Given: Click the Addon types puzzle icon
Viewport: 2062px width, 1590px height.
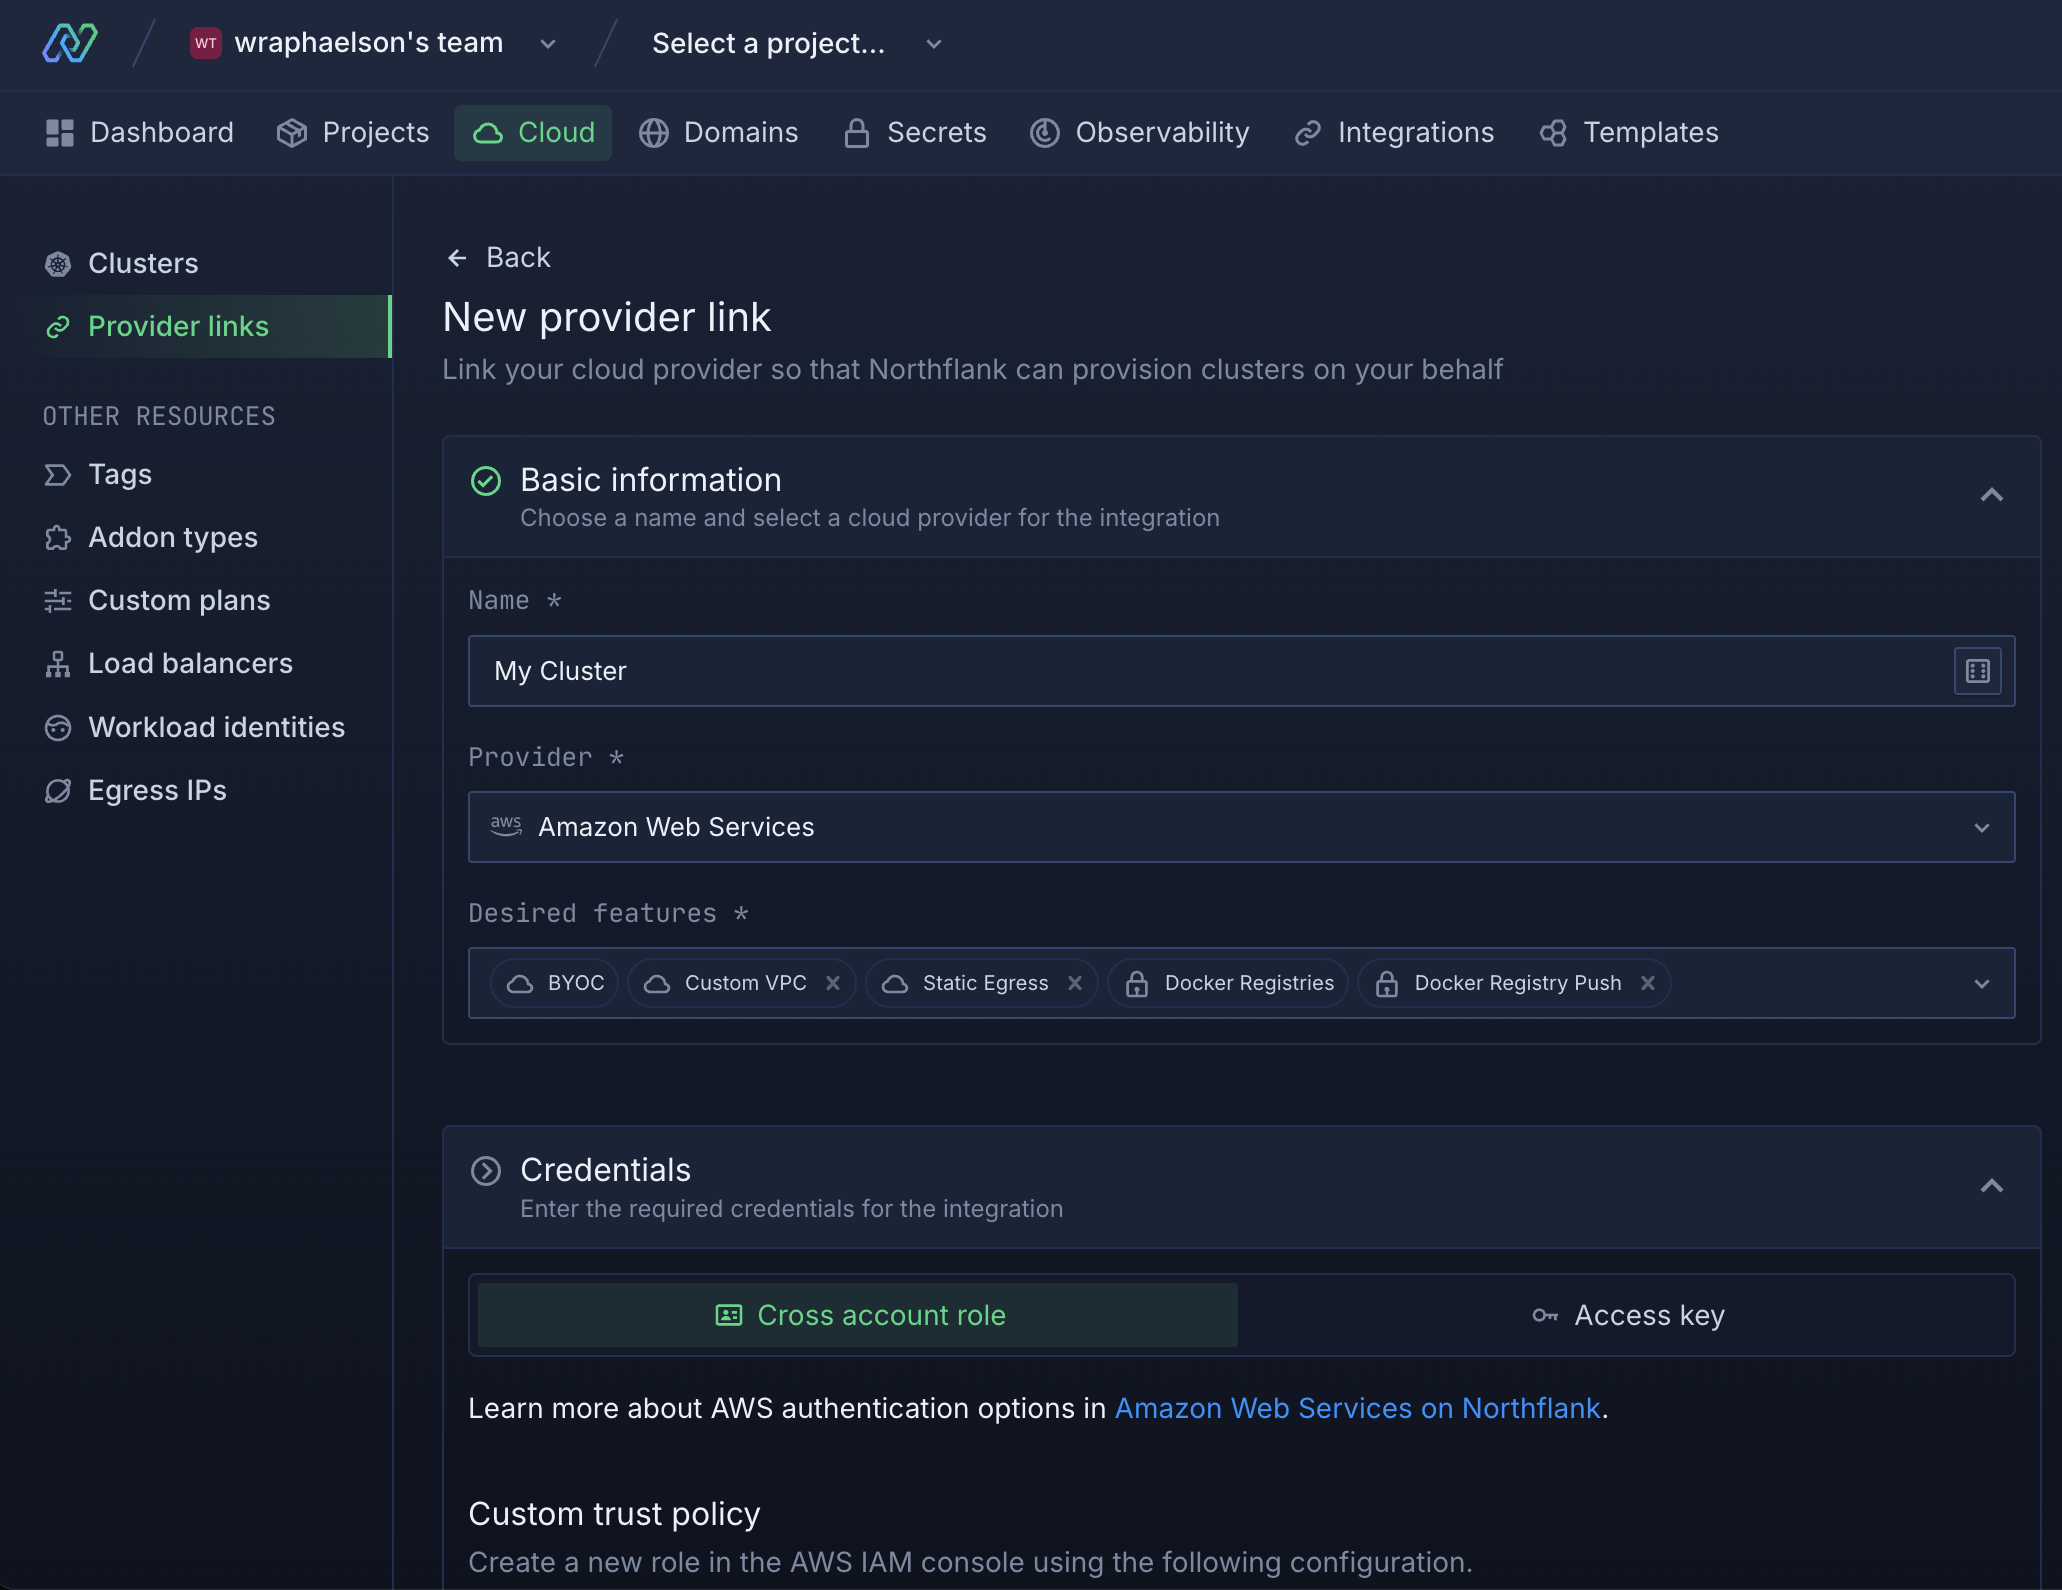Looking at the screenshot, I should [x=58, y=538].
